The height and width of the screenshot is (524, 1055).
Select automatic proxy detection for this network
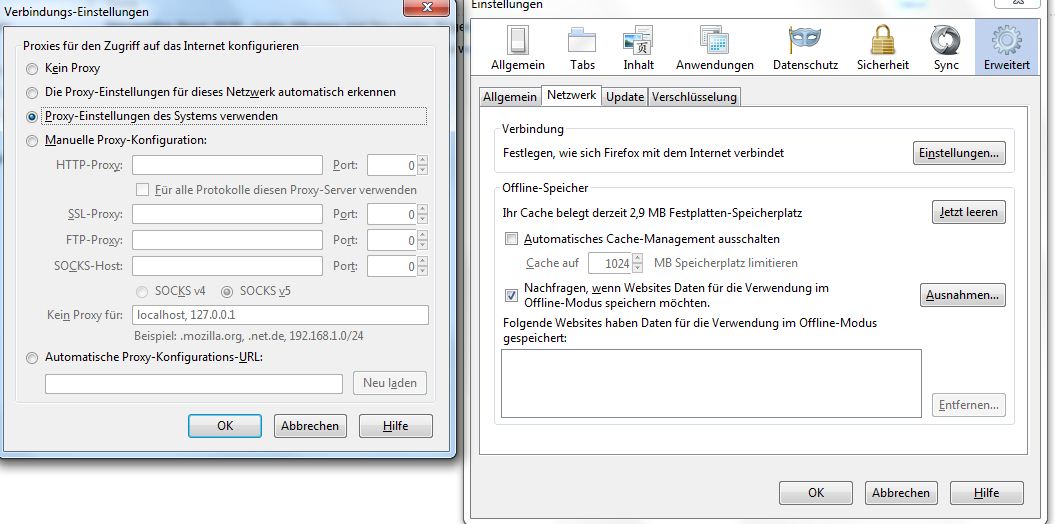[32, 92]
